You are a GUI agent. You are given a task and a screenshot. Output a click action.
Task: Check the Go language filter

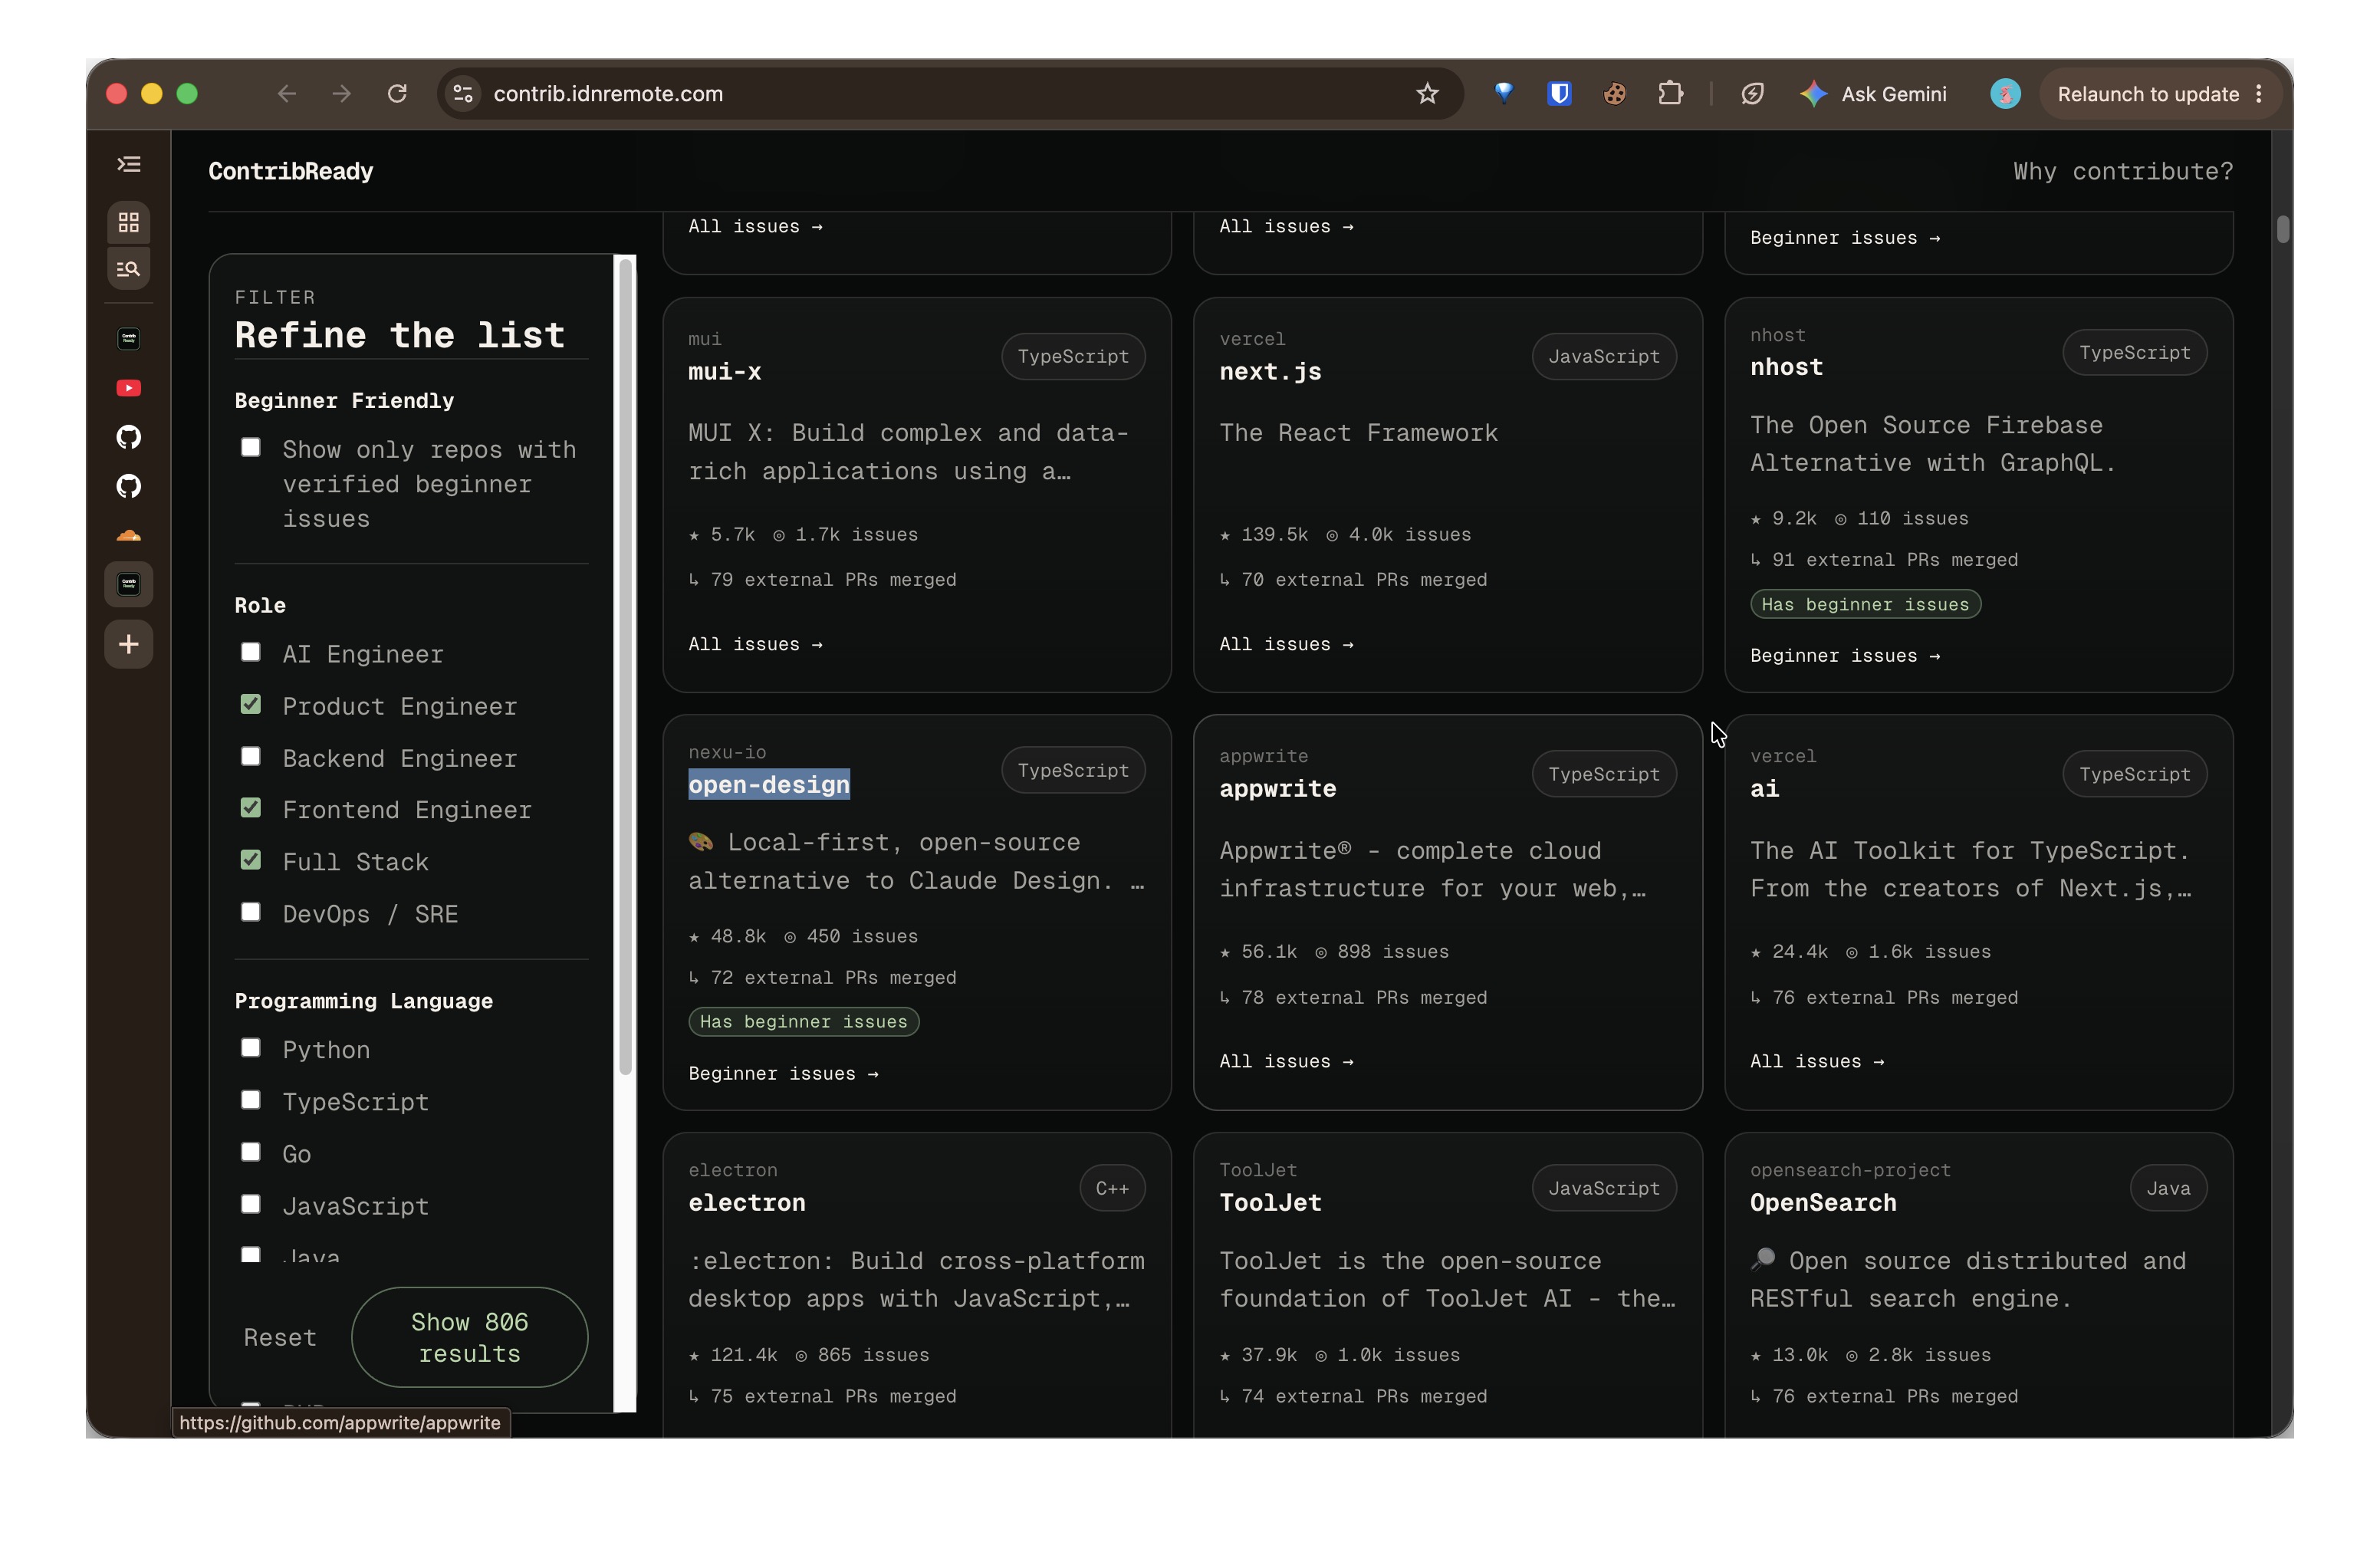point(251,1152)
